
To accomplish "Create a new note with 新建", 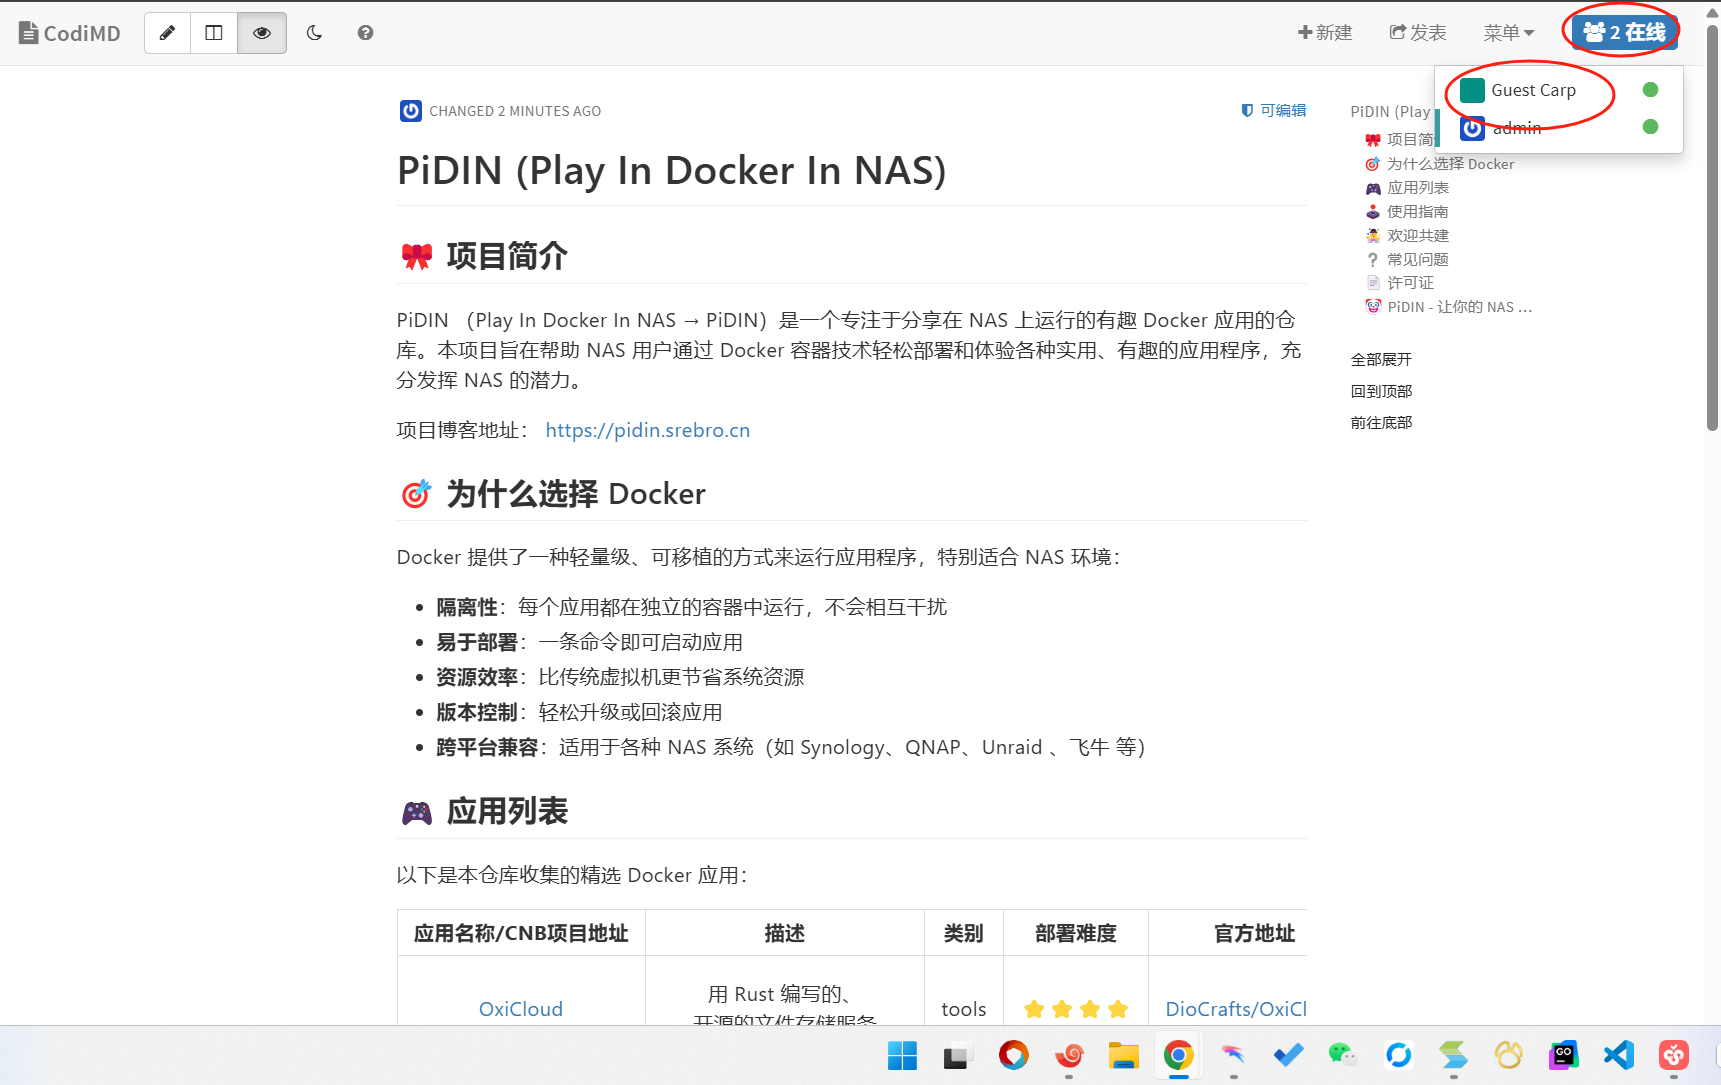I will [1325, 33].
